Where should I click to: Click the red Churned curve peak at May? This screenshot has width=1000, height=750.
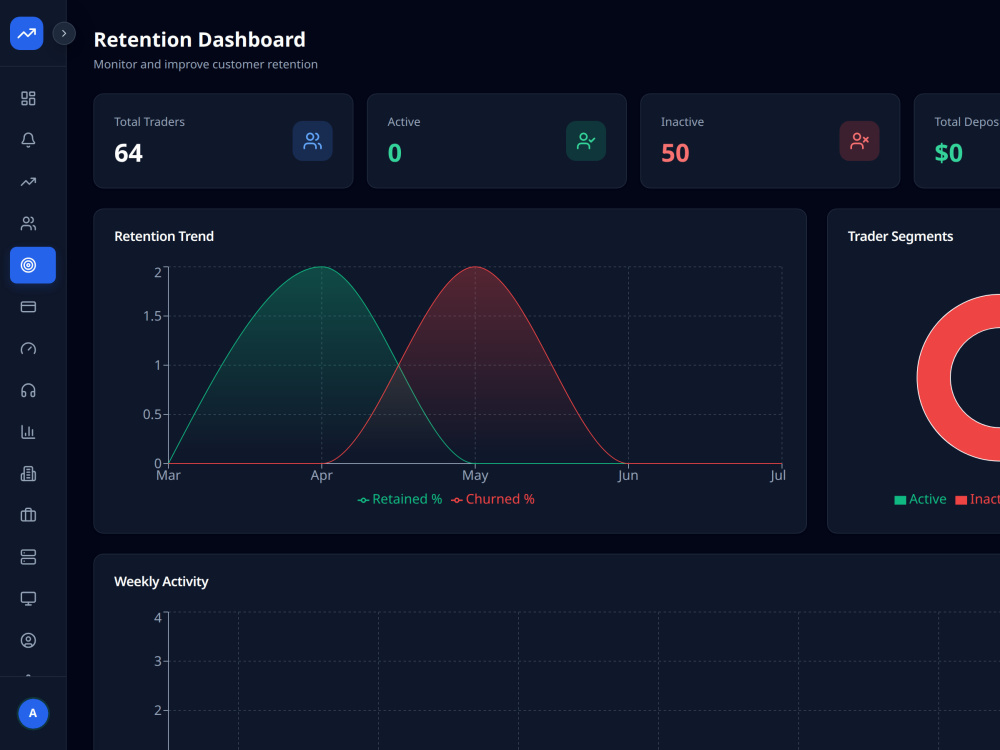click(475, 267)
